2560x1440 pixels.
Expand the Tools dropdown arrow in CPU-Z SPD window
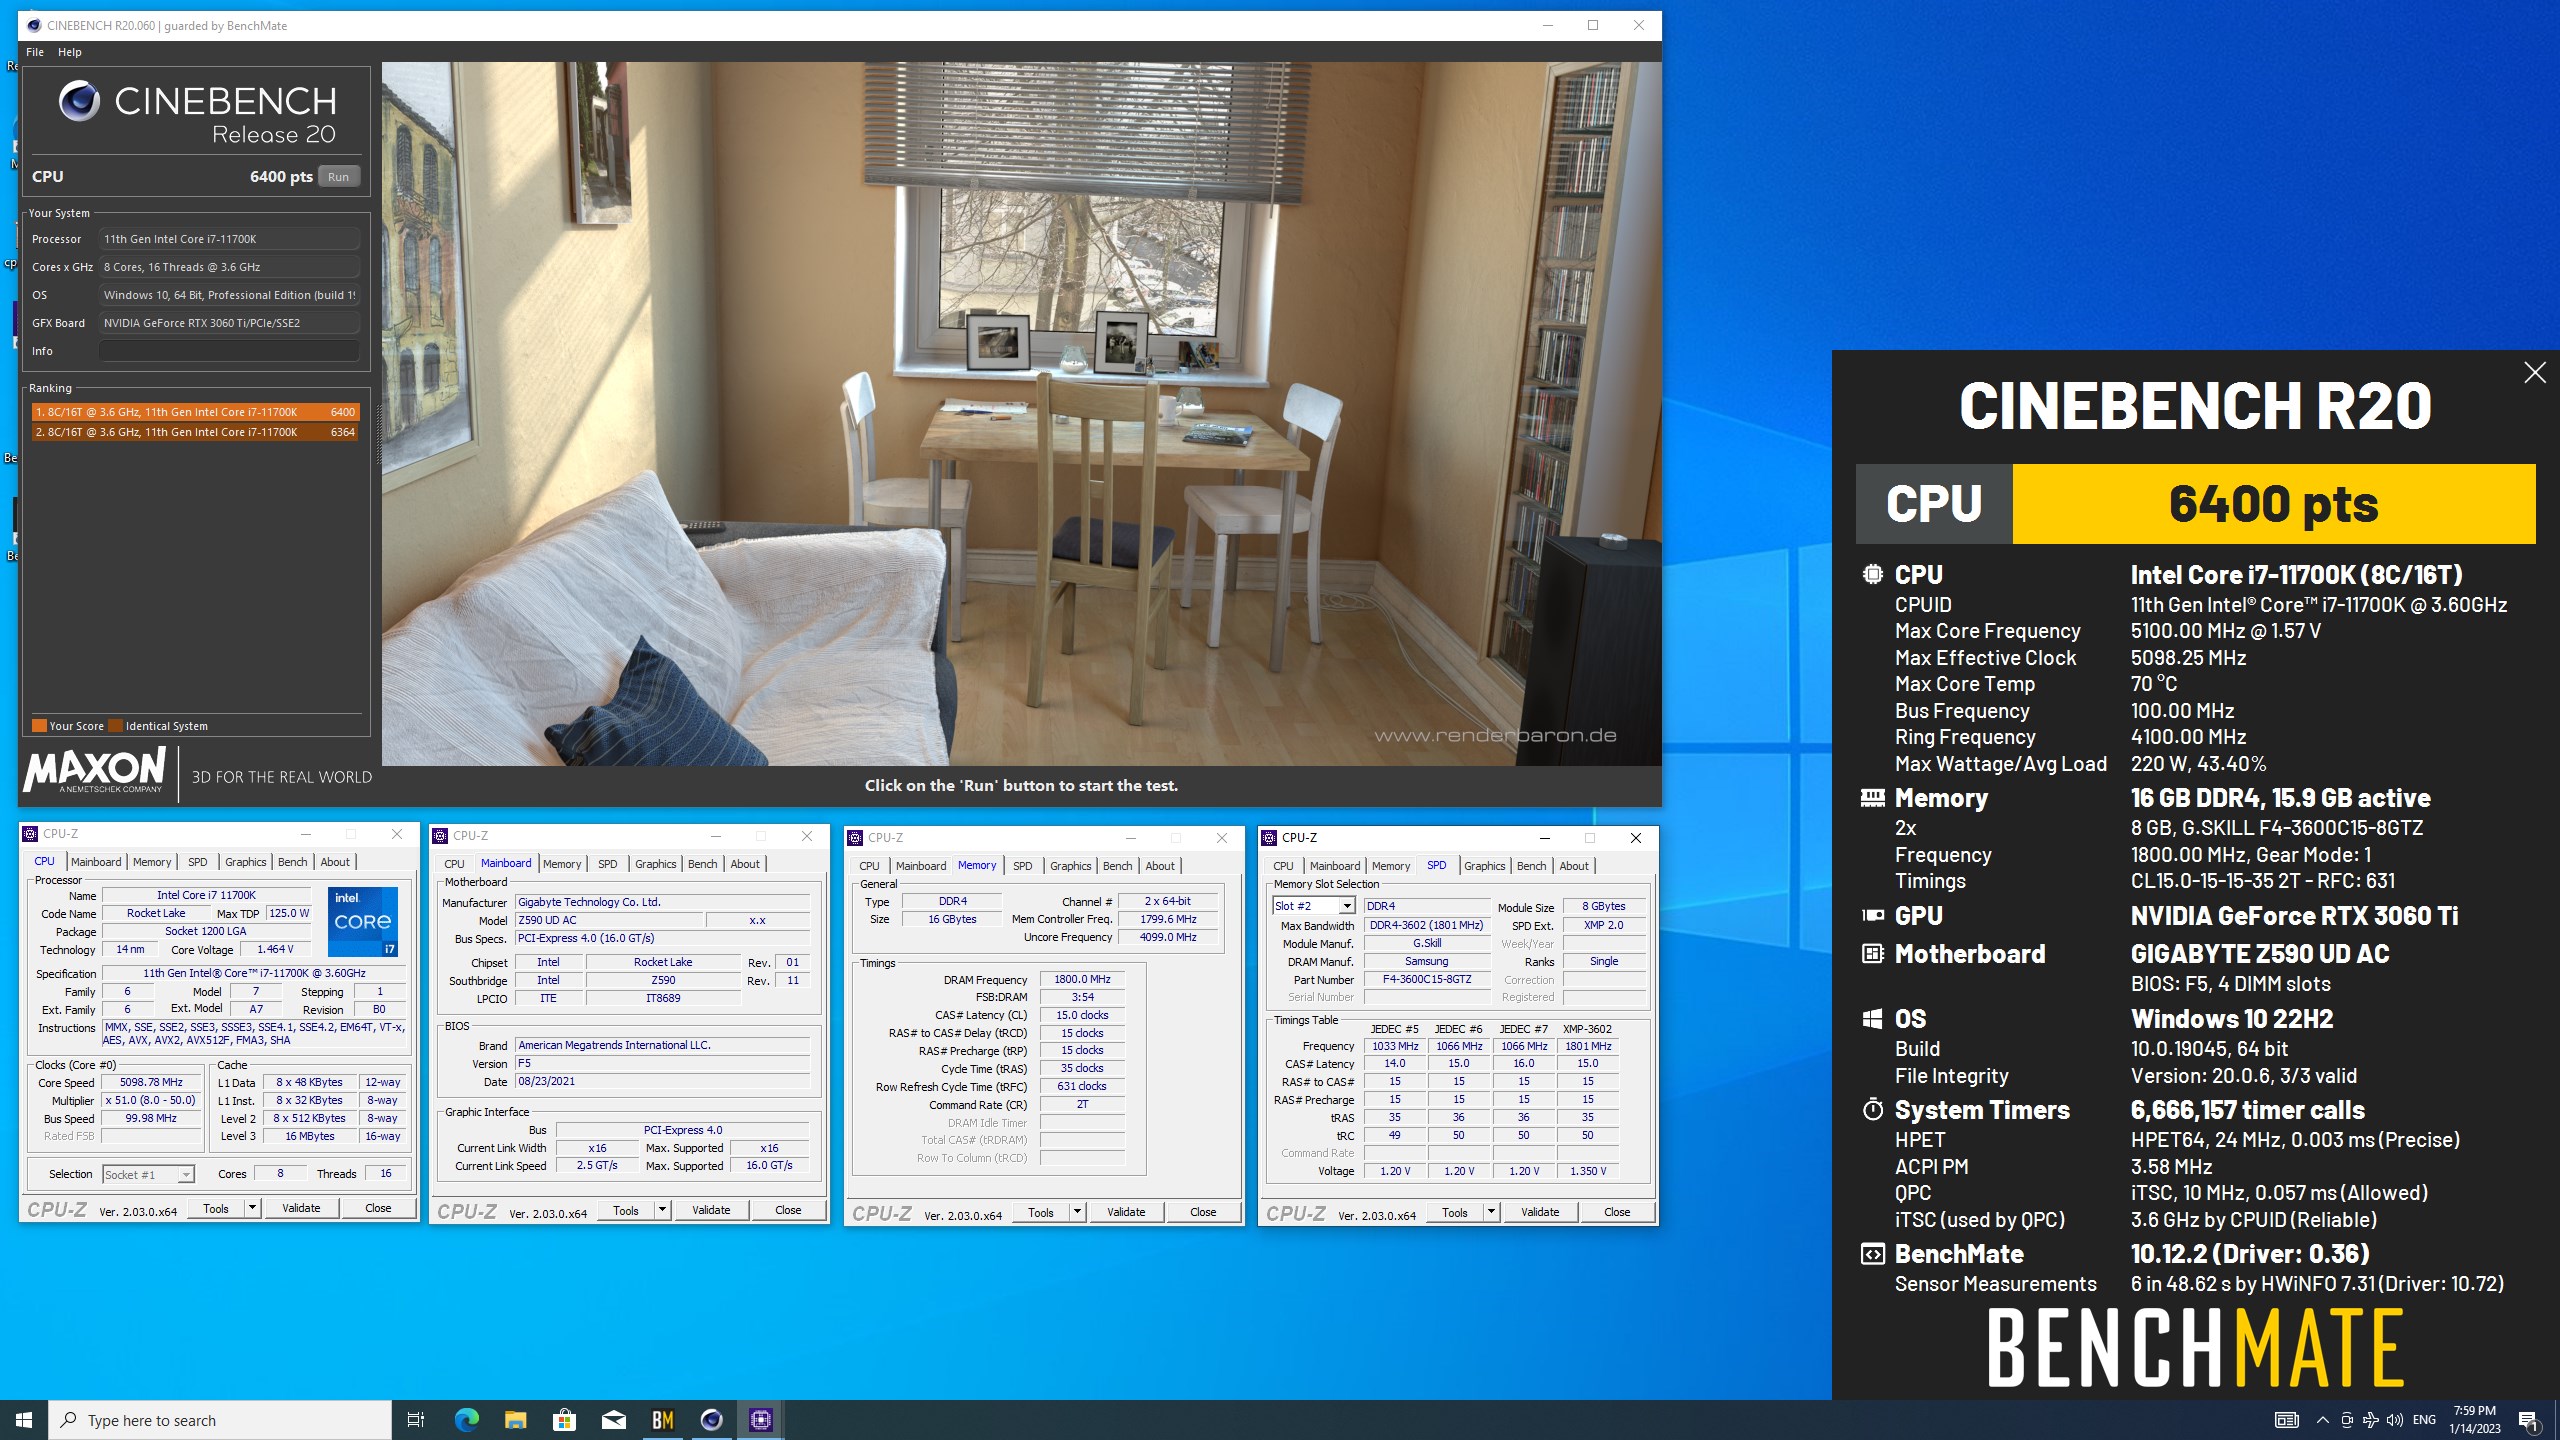(x=1491, y=1212)
